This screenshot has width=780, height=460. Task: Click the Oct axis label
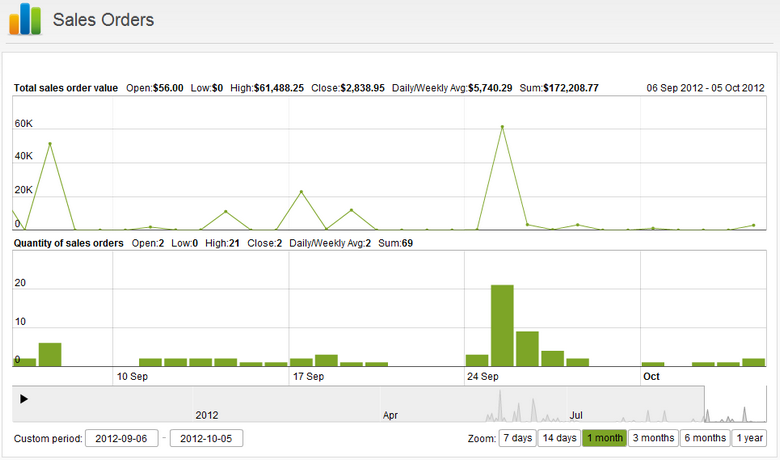coord(651,376)
